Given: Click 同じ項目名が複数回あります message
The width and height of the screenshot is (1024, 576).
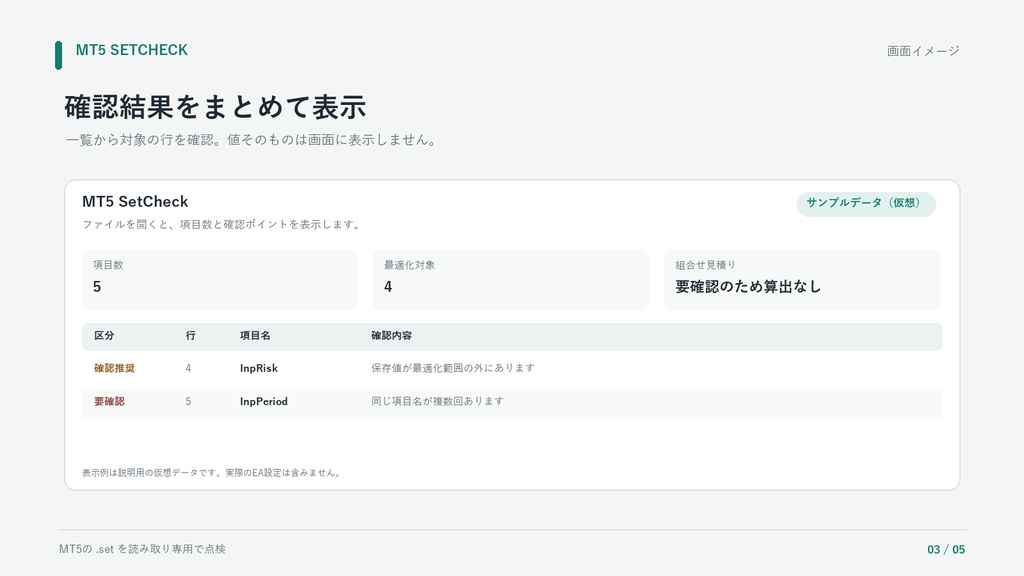Looking at the screenshot, I should point(438,402).
